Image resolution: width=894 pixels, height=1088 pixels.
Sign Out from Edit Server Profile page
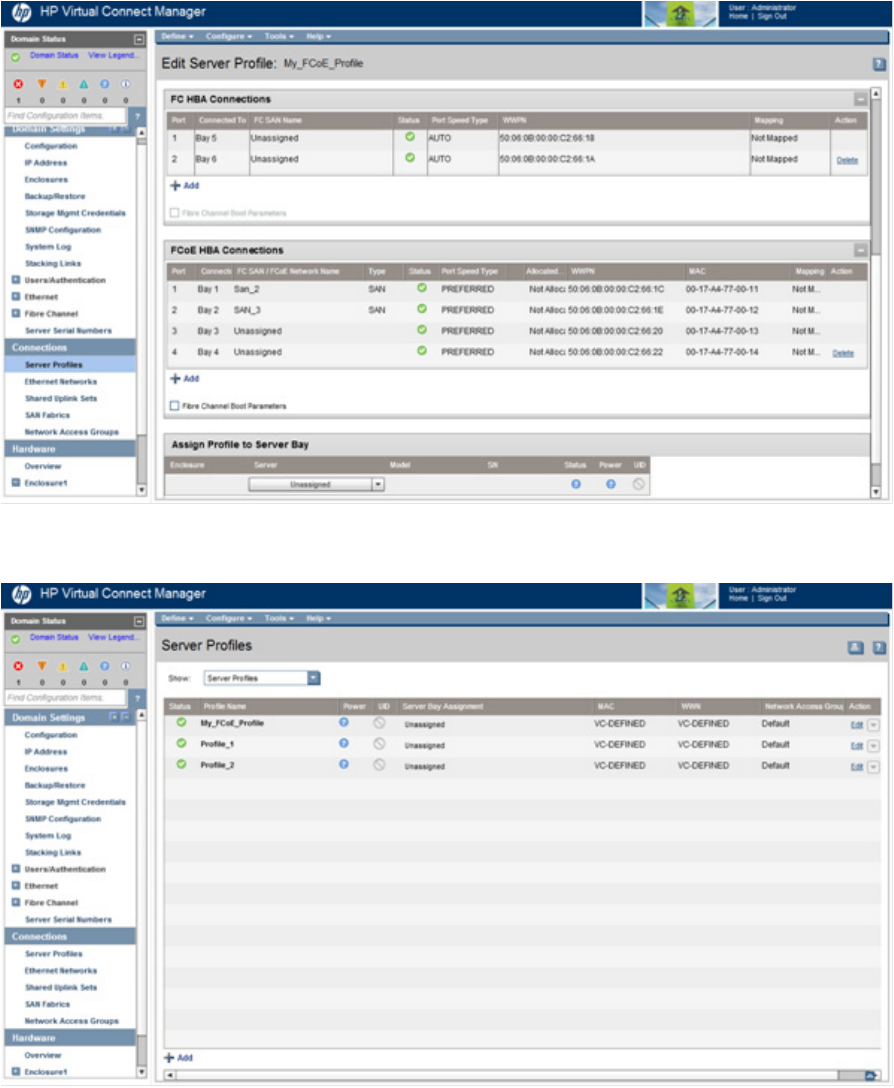773,17
